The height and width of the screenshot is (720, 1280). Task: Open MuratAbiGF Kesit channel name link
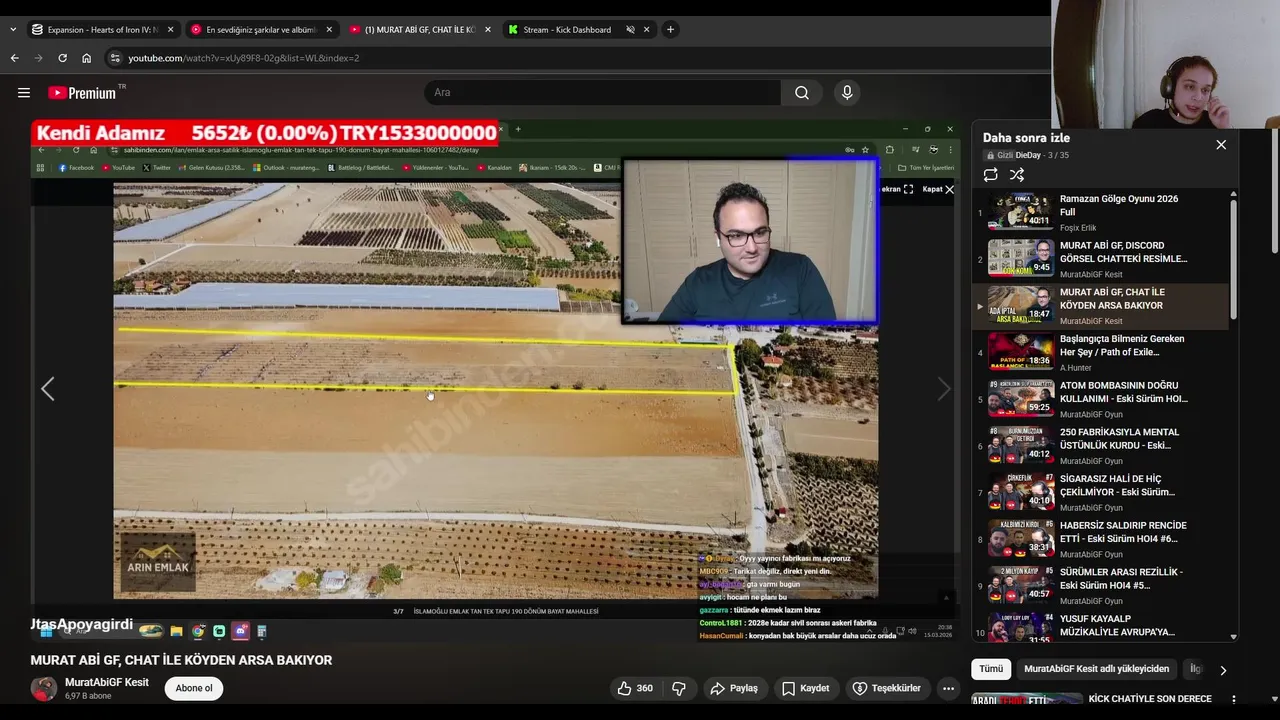106,682
